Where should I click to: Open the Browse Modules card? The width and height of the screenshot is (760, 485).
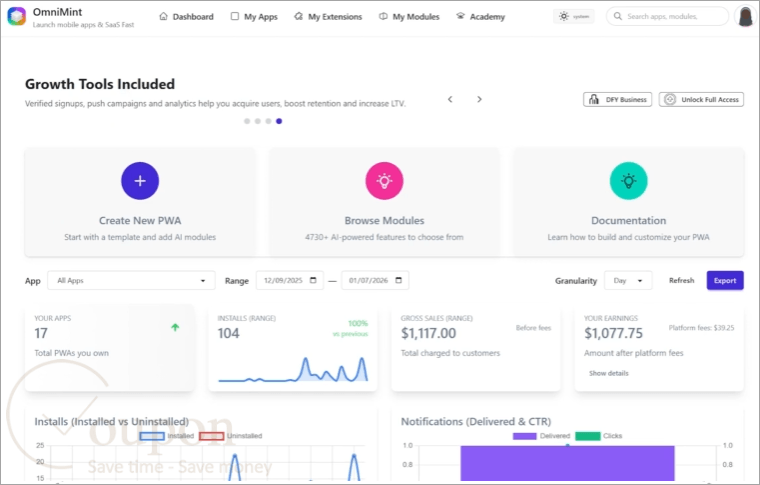pos(384,202)
